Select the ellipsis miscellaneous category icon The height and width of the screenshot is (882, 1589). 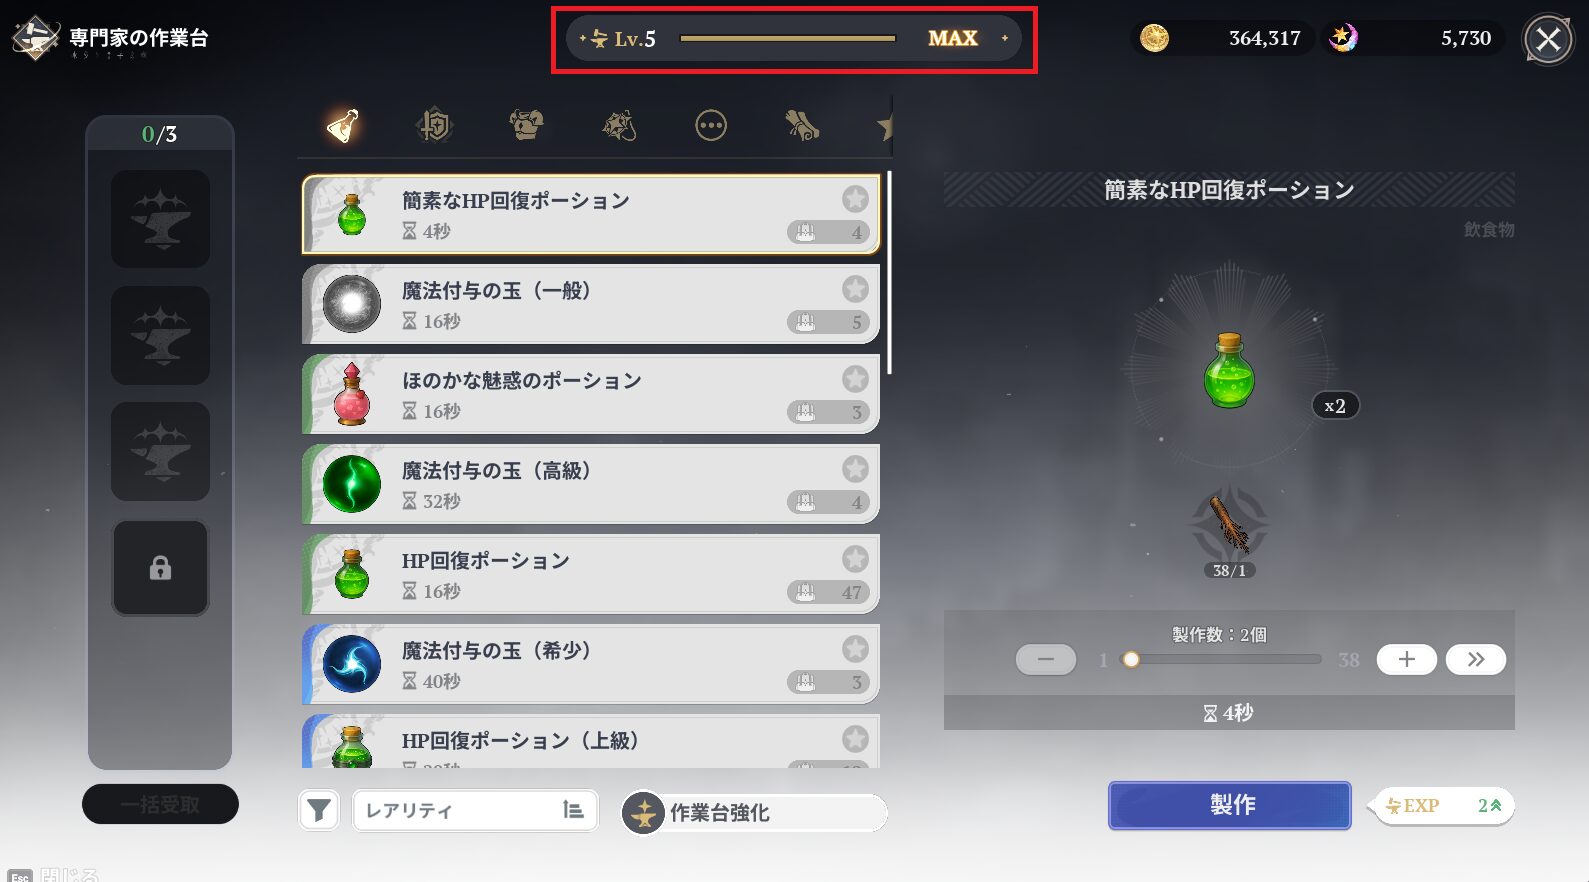[711, 126]
